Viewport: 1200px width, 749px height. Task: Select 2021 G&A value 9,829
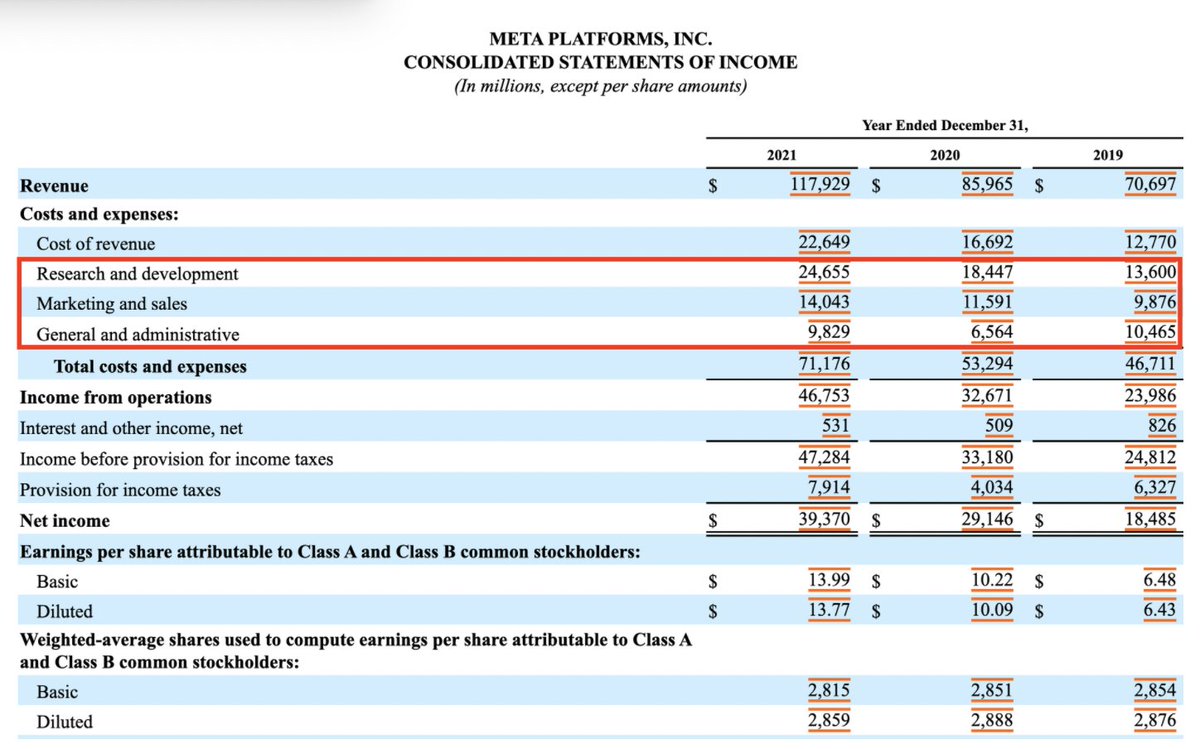827,333
